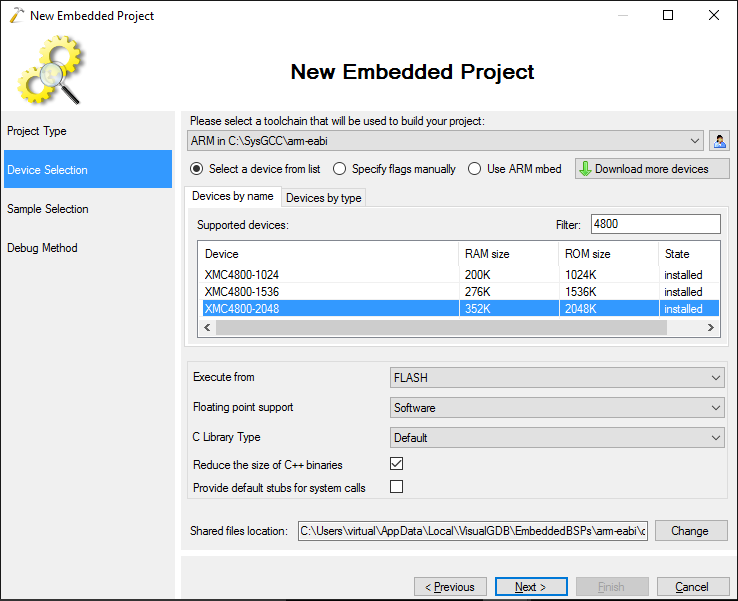This screenshot has height=601, width=738.
Task: Maximize the New Embedded Project window
Action: pos(667,15)
